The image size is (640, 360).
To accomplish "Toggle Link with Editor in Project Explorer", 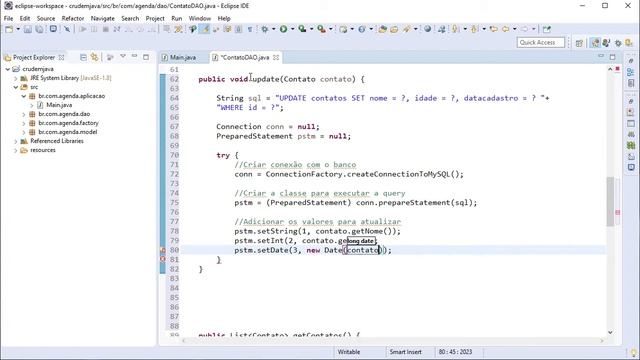I will (x=94, y=57).
